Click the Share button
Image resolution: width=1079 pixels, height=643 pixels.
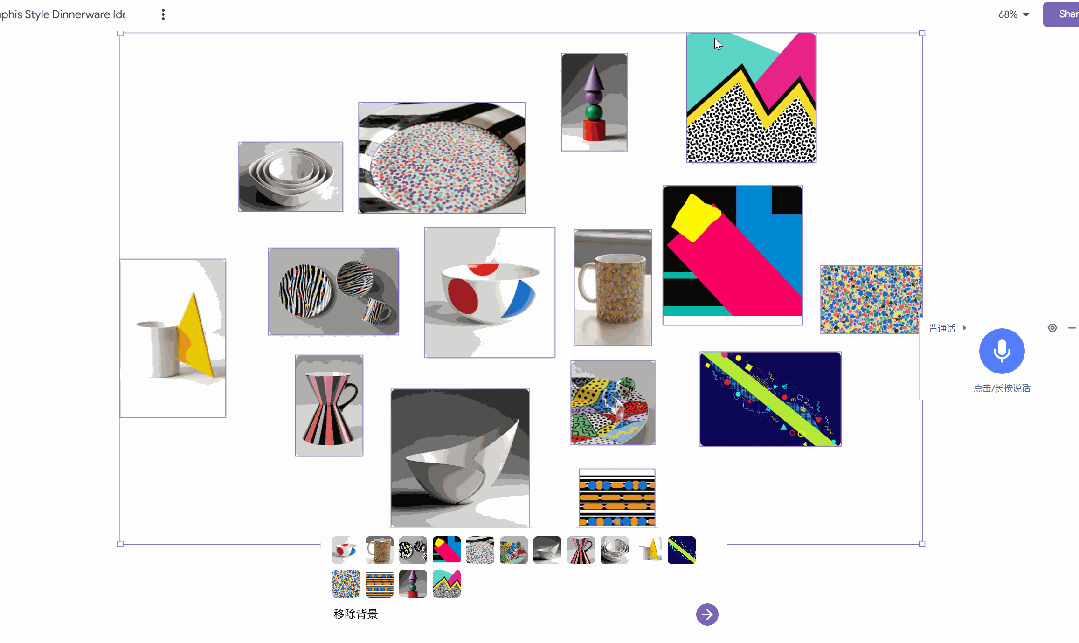point(1062,14)
